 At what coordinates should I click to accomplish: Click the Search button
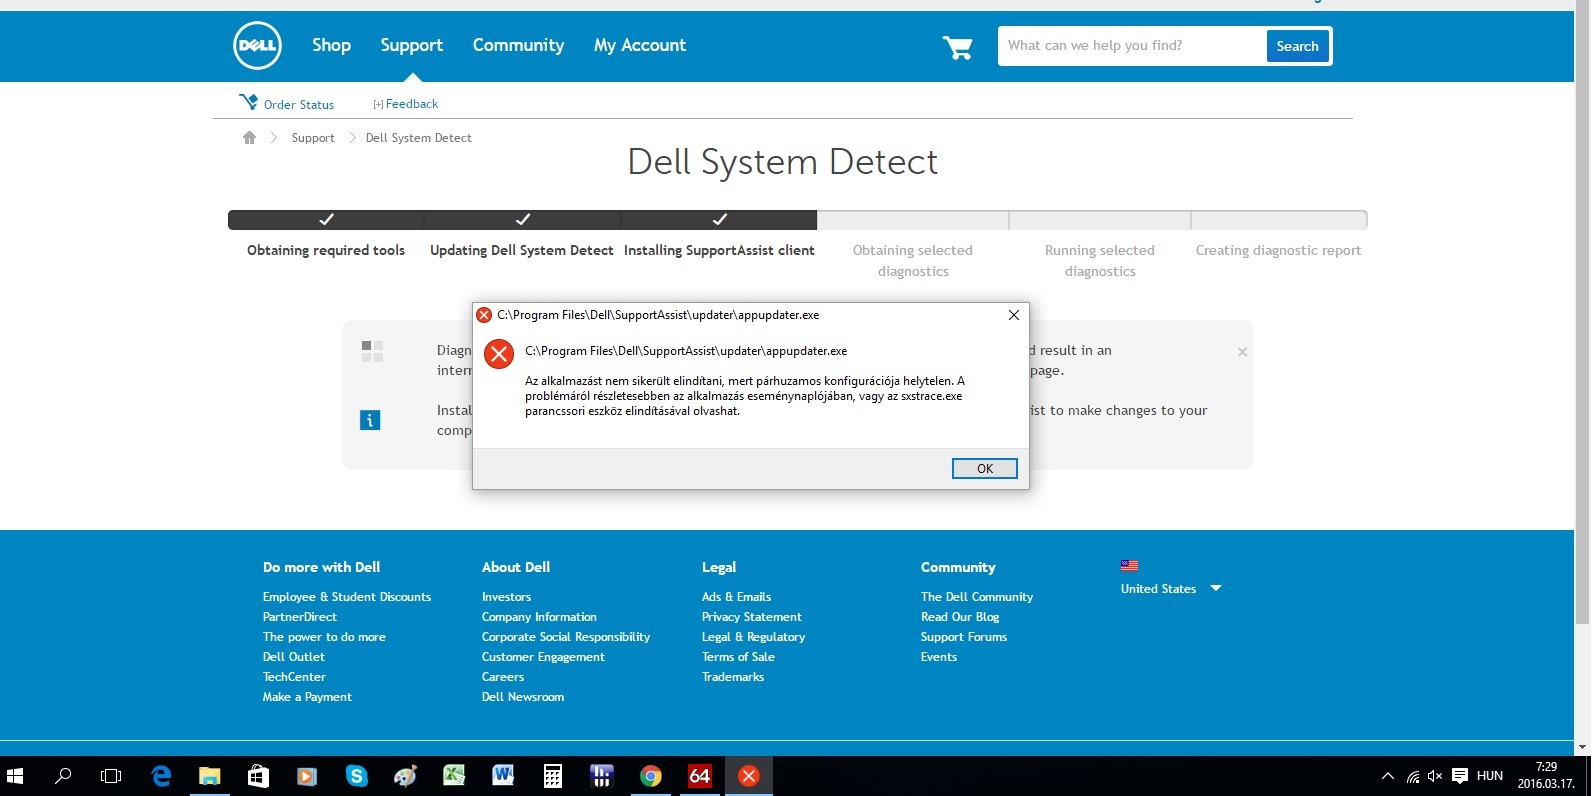(x=1297, y=46)
